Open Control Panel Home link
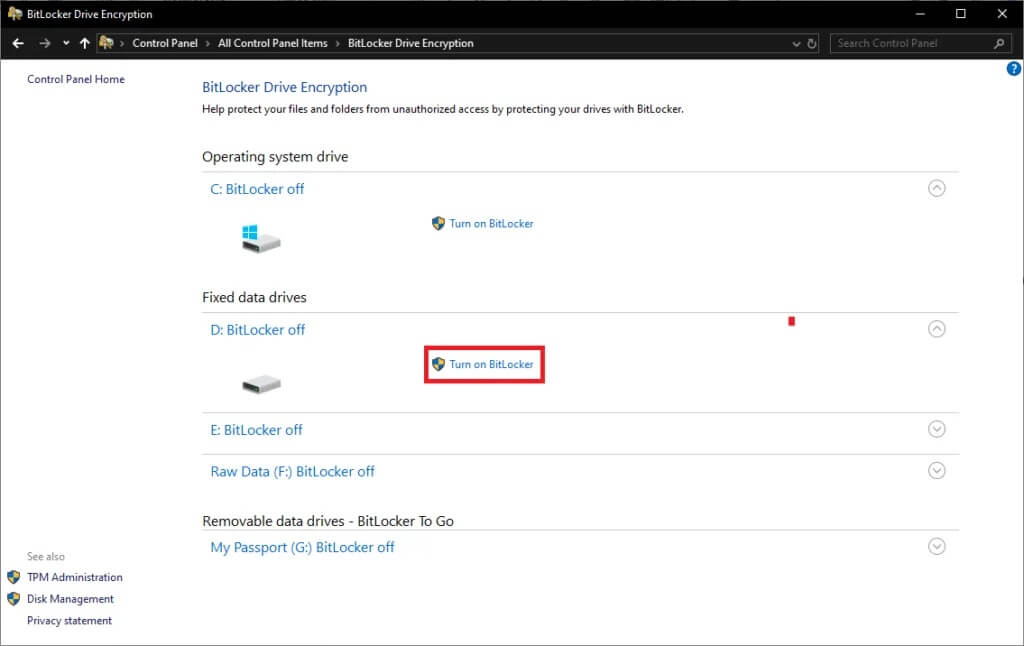The height and width of the screenshot is (646, 1024). pos(76,79)
